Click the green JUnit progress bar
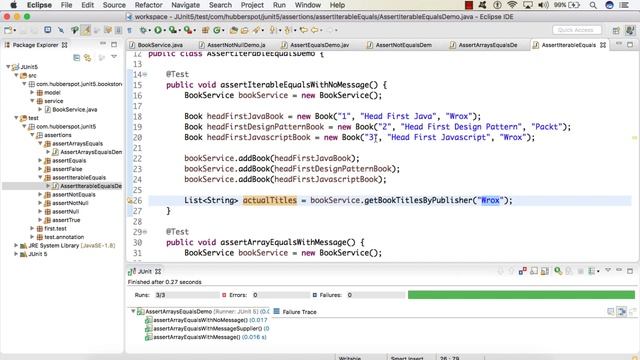Image resolution: width=640 pixels, height=360 pixels. tap(521, 295)
